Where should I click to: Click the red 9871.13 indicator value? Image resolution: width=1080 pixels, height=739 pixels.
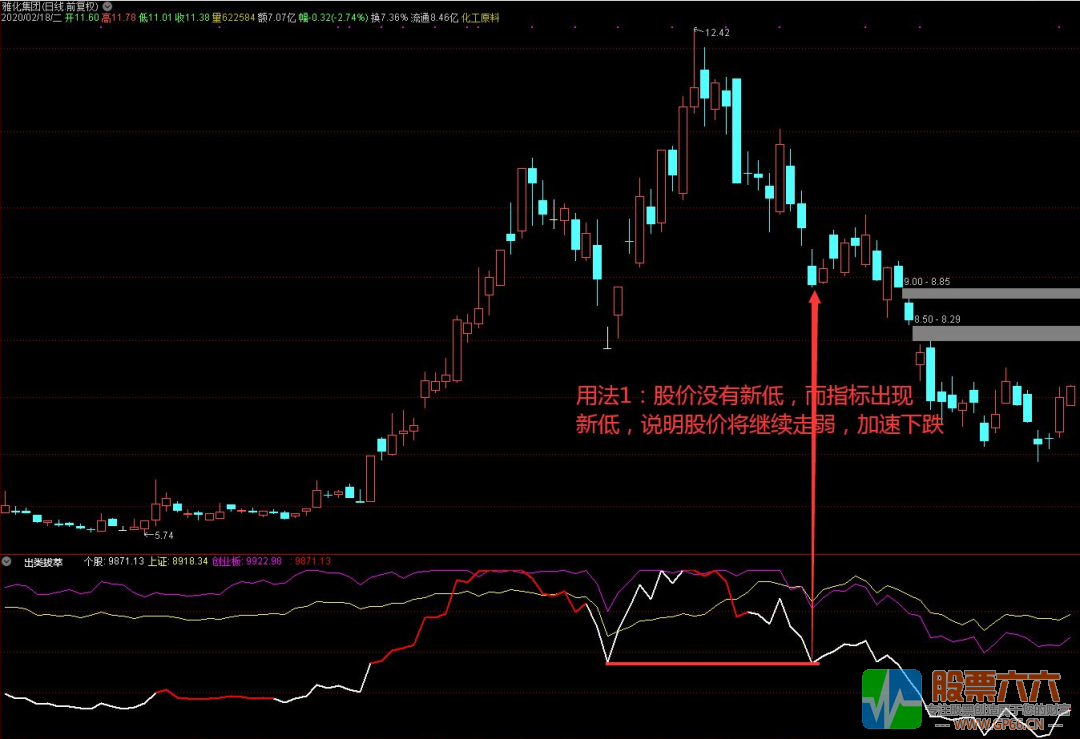tap(311, 561)
